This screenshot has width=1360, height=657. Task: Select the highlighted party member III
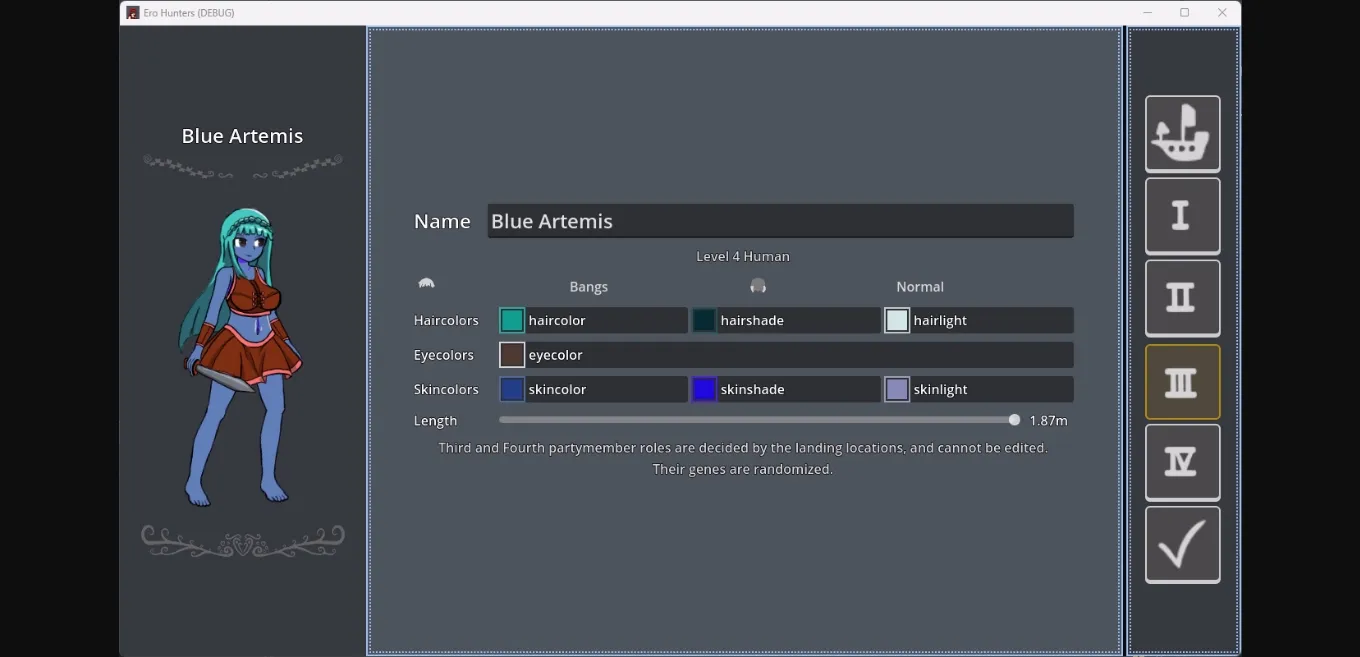point(1183,380)
